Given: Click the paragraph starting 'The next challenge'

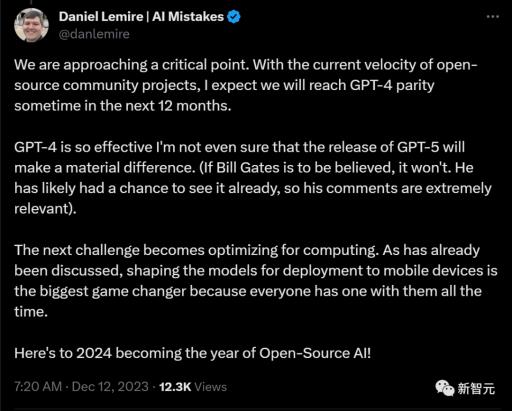Looking at the screenshot, I should (256, 281).
